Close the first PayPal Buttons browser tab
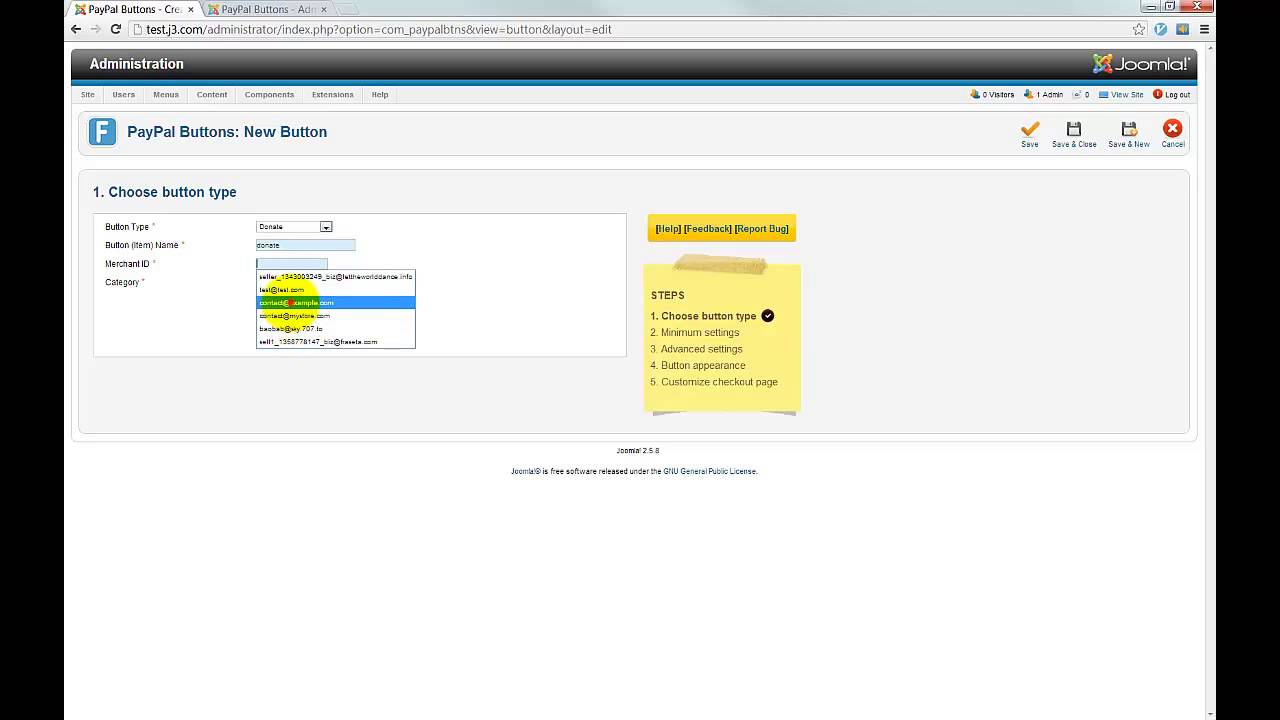The height and width of the screenshot is (720, 1280). (x=191, y=9)
